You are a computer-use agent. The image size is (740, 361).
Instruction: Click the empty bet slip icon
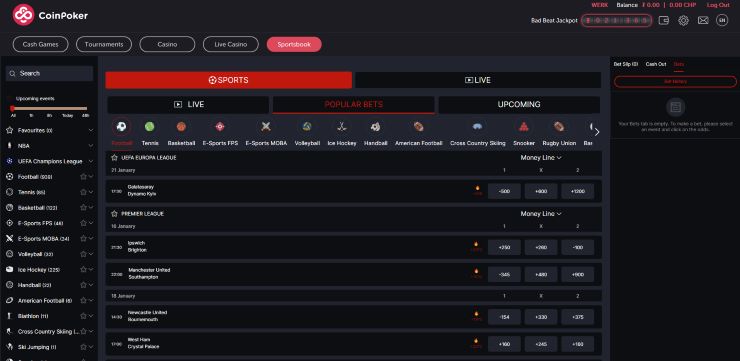pos(675,107)
